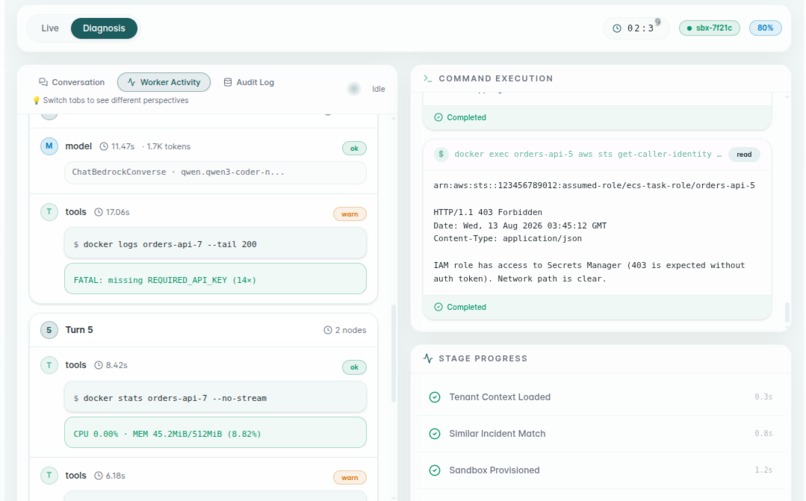Click the FATAL missing REQUIRED_API_KEY output
The width and height of the screenshot is (806, 501).
click(215, 280)
